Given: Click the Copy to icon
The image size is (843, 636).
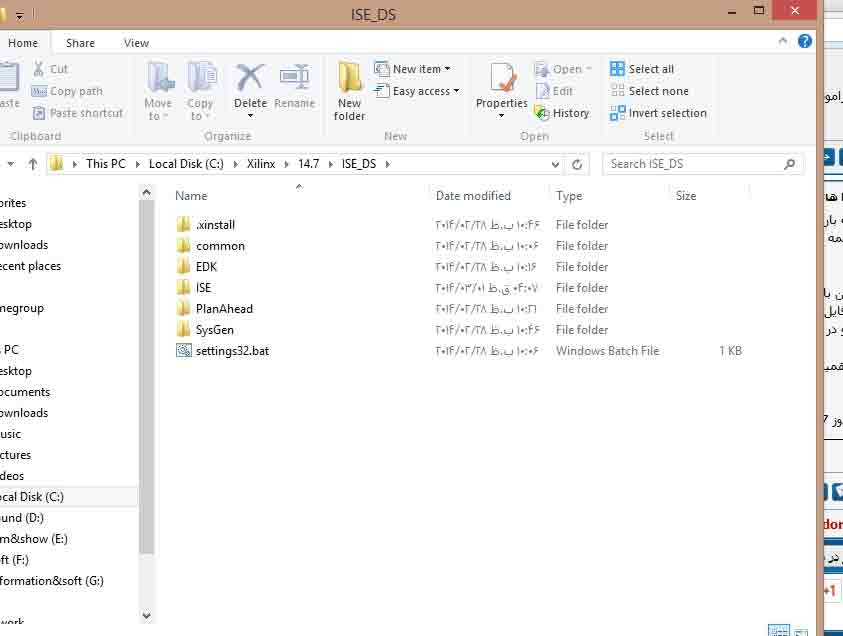Looking at the screenshot, I should [x=201, y=76].
